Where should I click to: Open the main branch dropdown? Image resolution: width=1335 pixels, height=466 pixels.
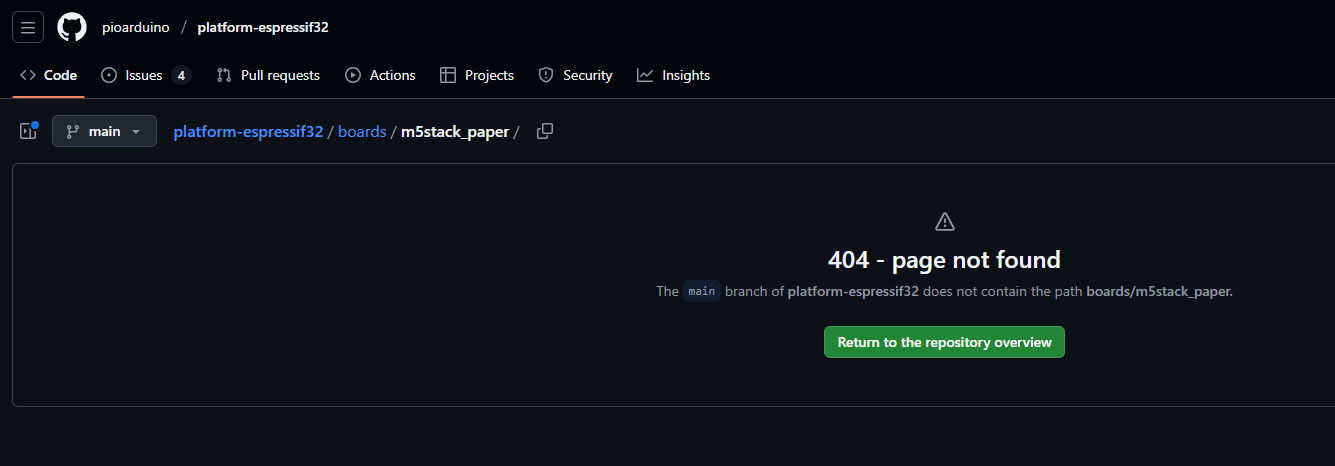click(104, 131)
